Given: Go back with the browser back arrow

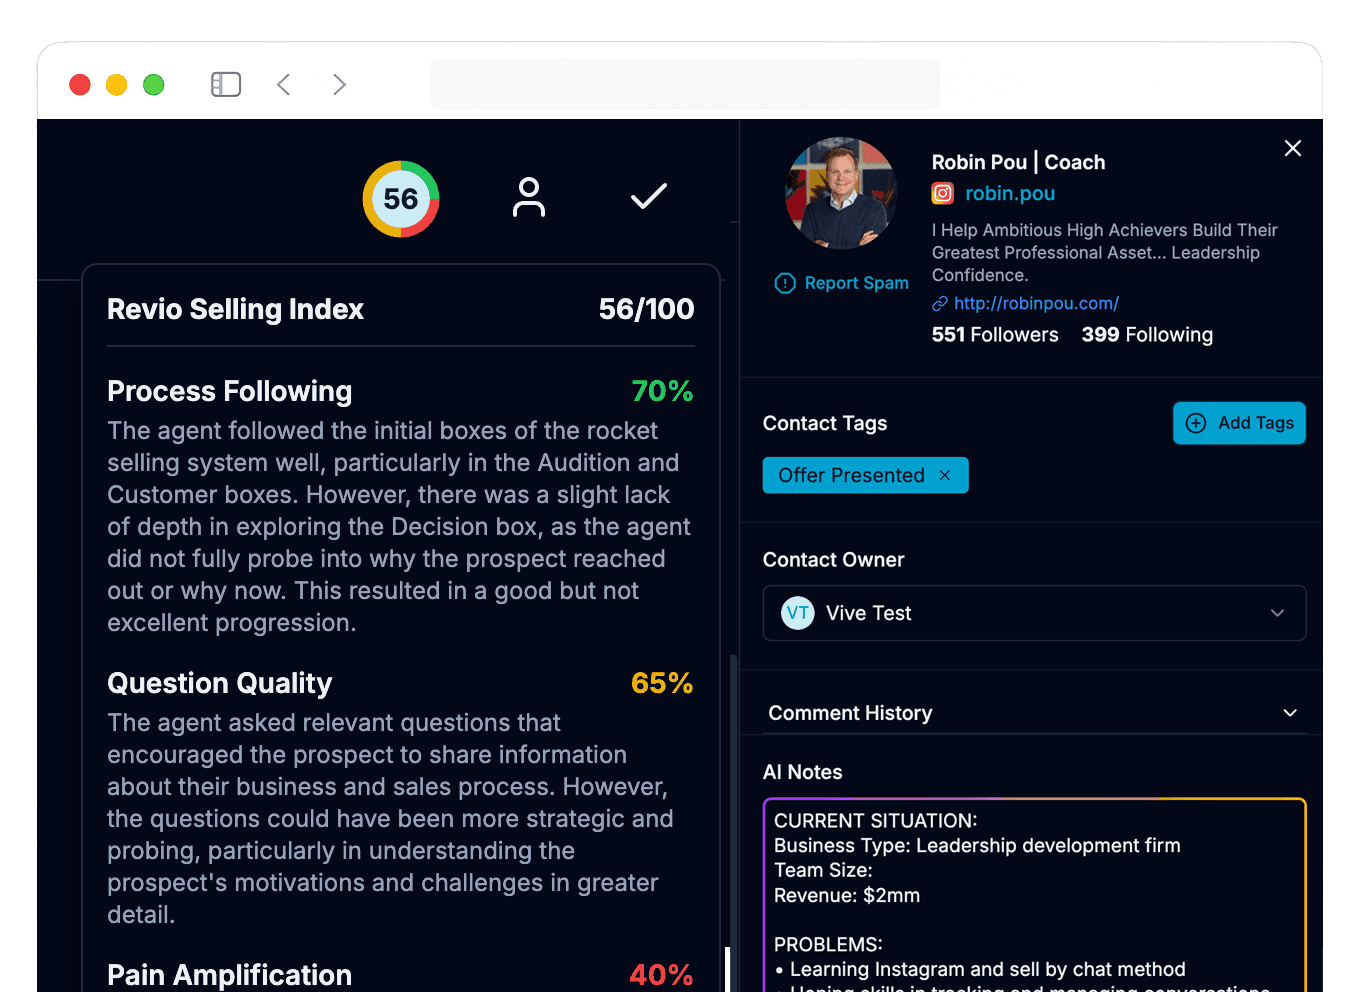Looking at the screenshot, I should [284, 85].
